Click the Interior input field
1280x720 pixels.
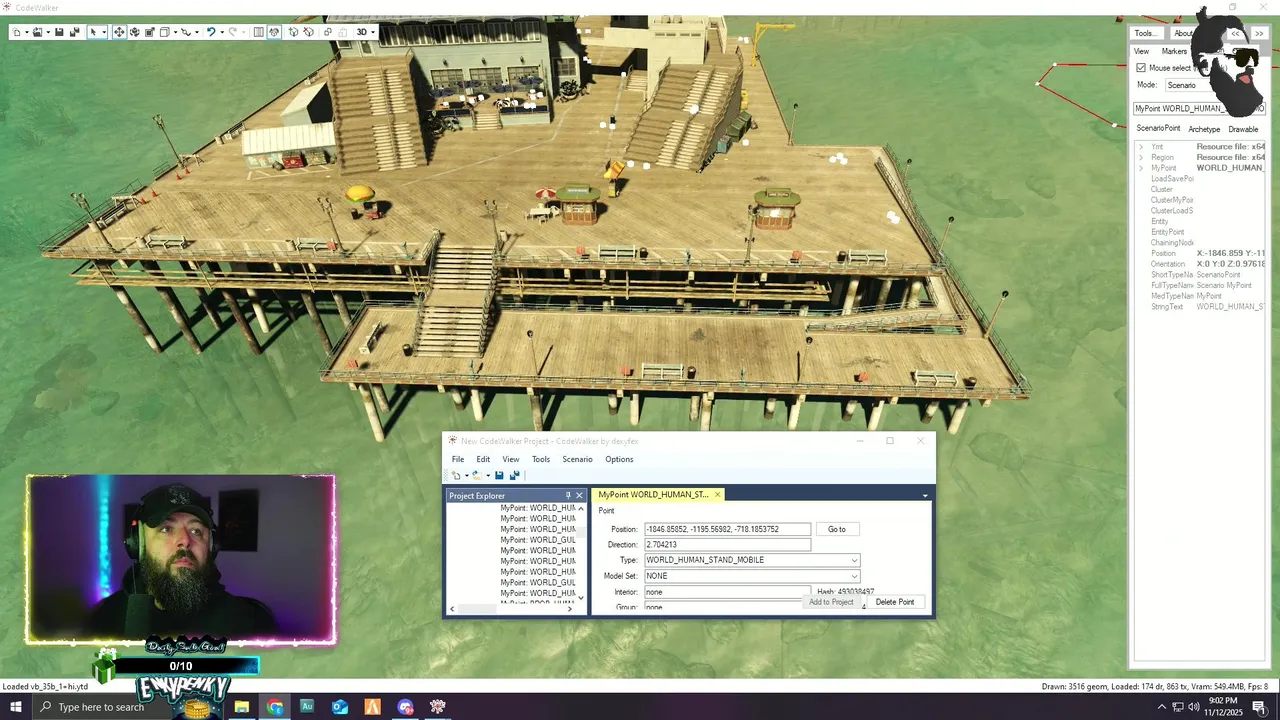click(727, 592)
